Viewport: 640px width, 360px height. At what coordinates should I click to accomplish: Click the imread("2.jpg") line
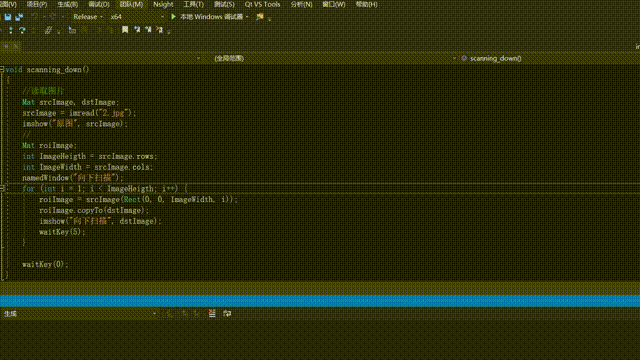(79, 113)
